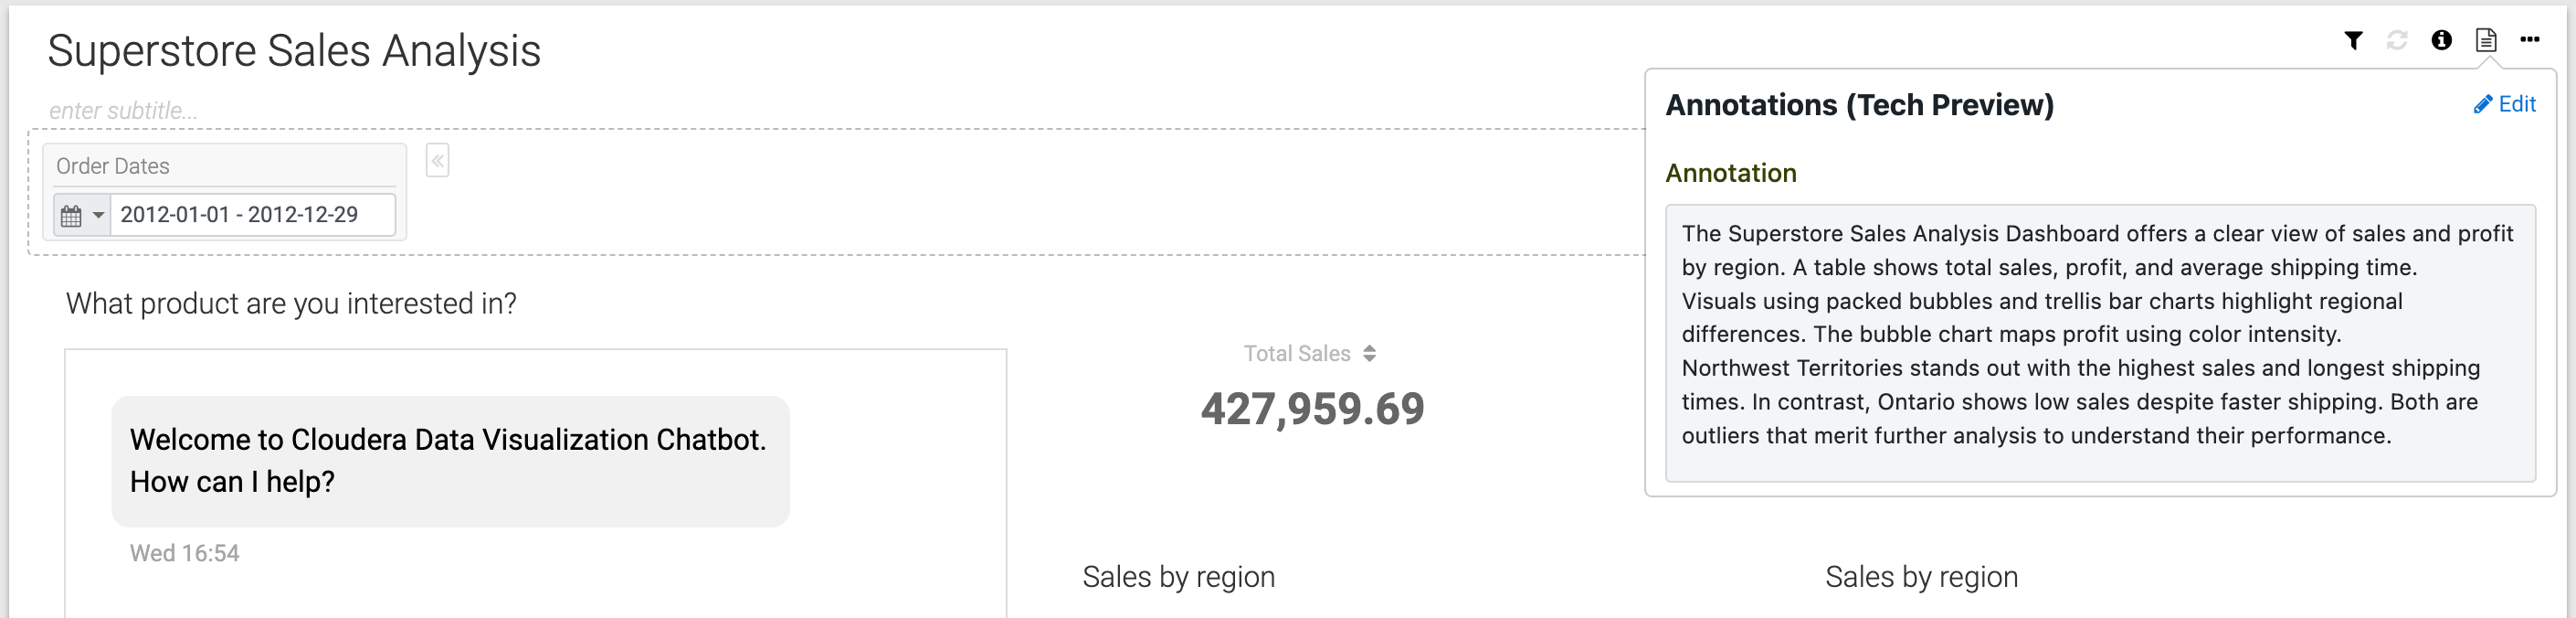Image resolution: width=2576 pixels, height=618 pixels.
Task: Select the chatbot welcome message bubble
Action: click(450, 461)
